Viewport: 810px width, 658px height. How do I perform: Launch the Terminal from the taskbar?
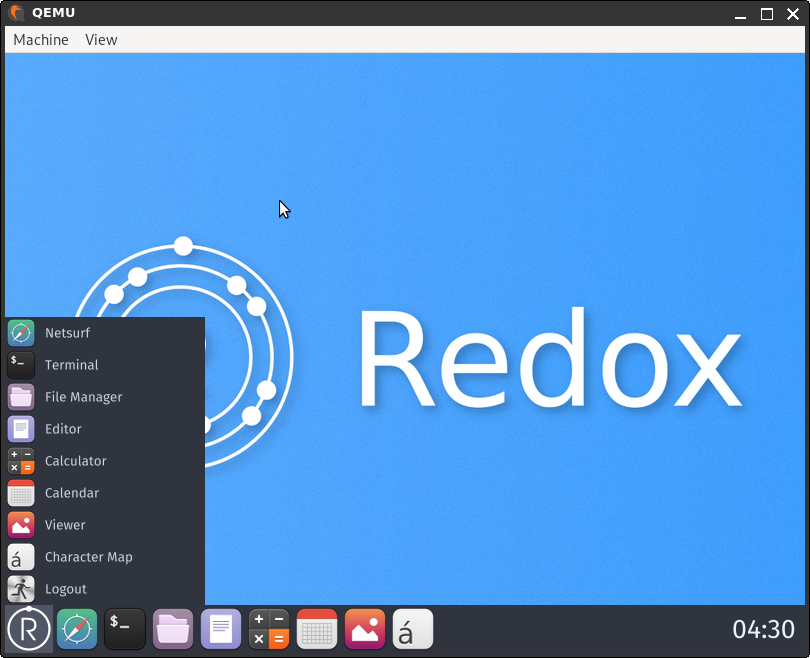[124, 629]
